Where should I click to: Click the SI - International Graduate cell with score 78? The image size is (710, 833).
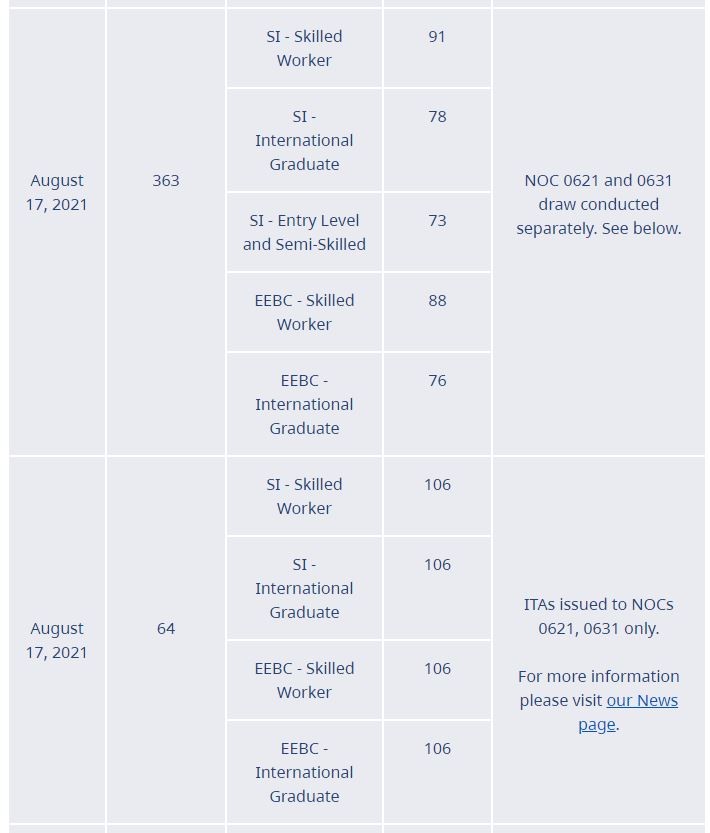point(304,140)
